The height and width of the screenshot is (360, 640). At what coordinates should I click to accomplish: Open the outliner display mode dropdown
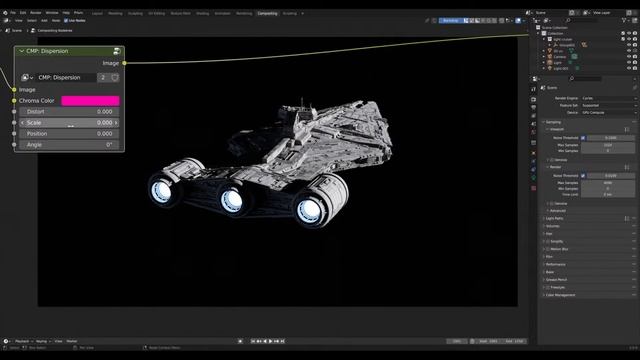pos(547,20)
